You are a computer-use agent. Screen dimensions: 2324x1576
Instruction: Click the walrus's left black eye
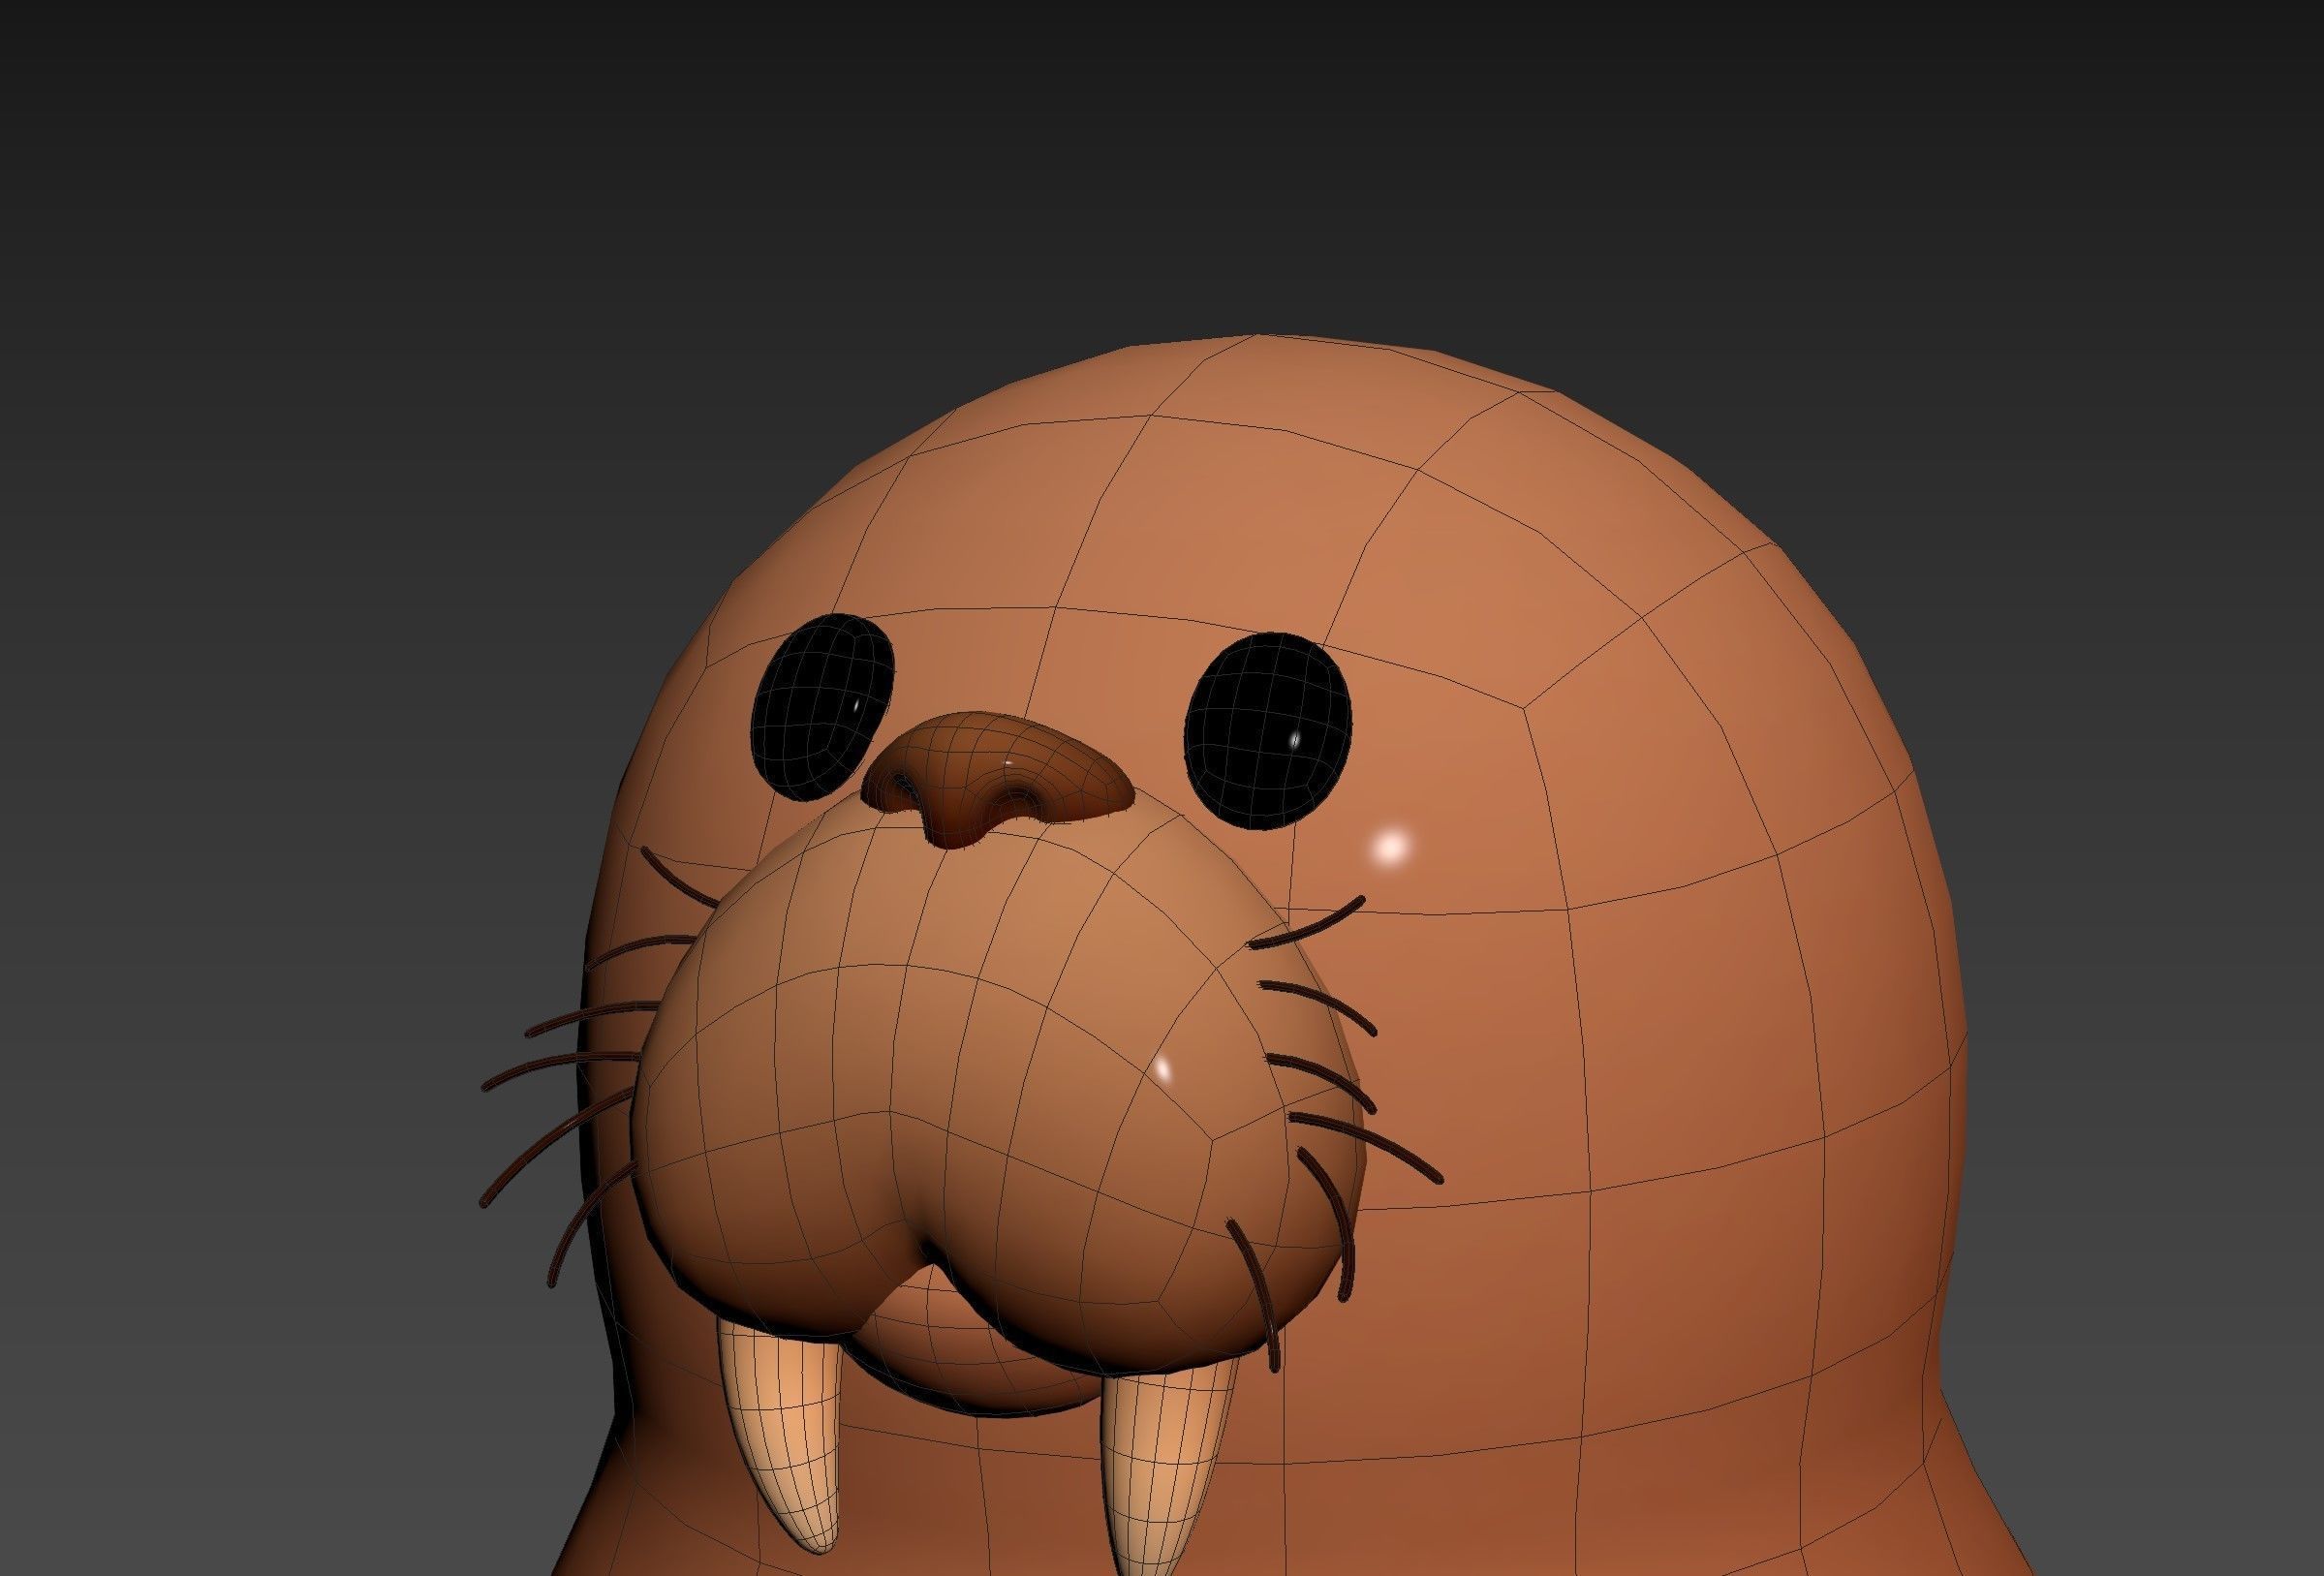pos(822,706)
